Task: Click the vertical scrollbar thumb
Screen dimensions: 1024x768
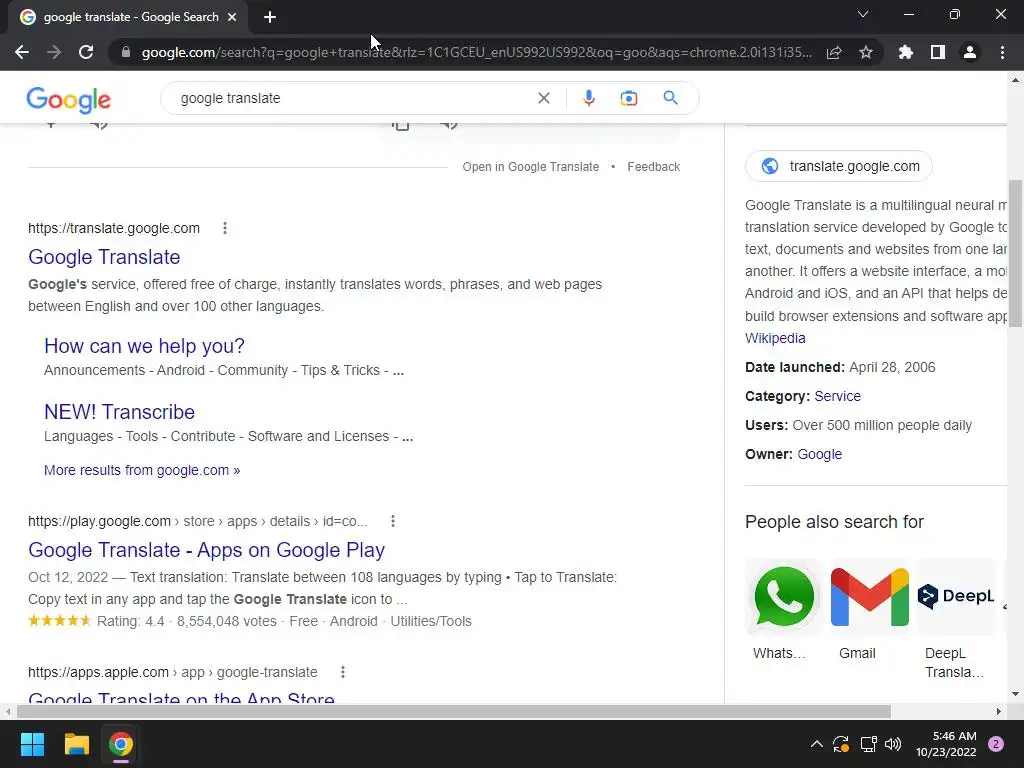Action: pos(1015,253)
